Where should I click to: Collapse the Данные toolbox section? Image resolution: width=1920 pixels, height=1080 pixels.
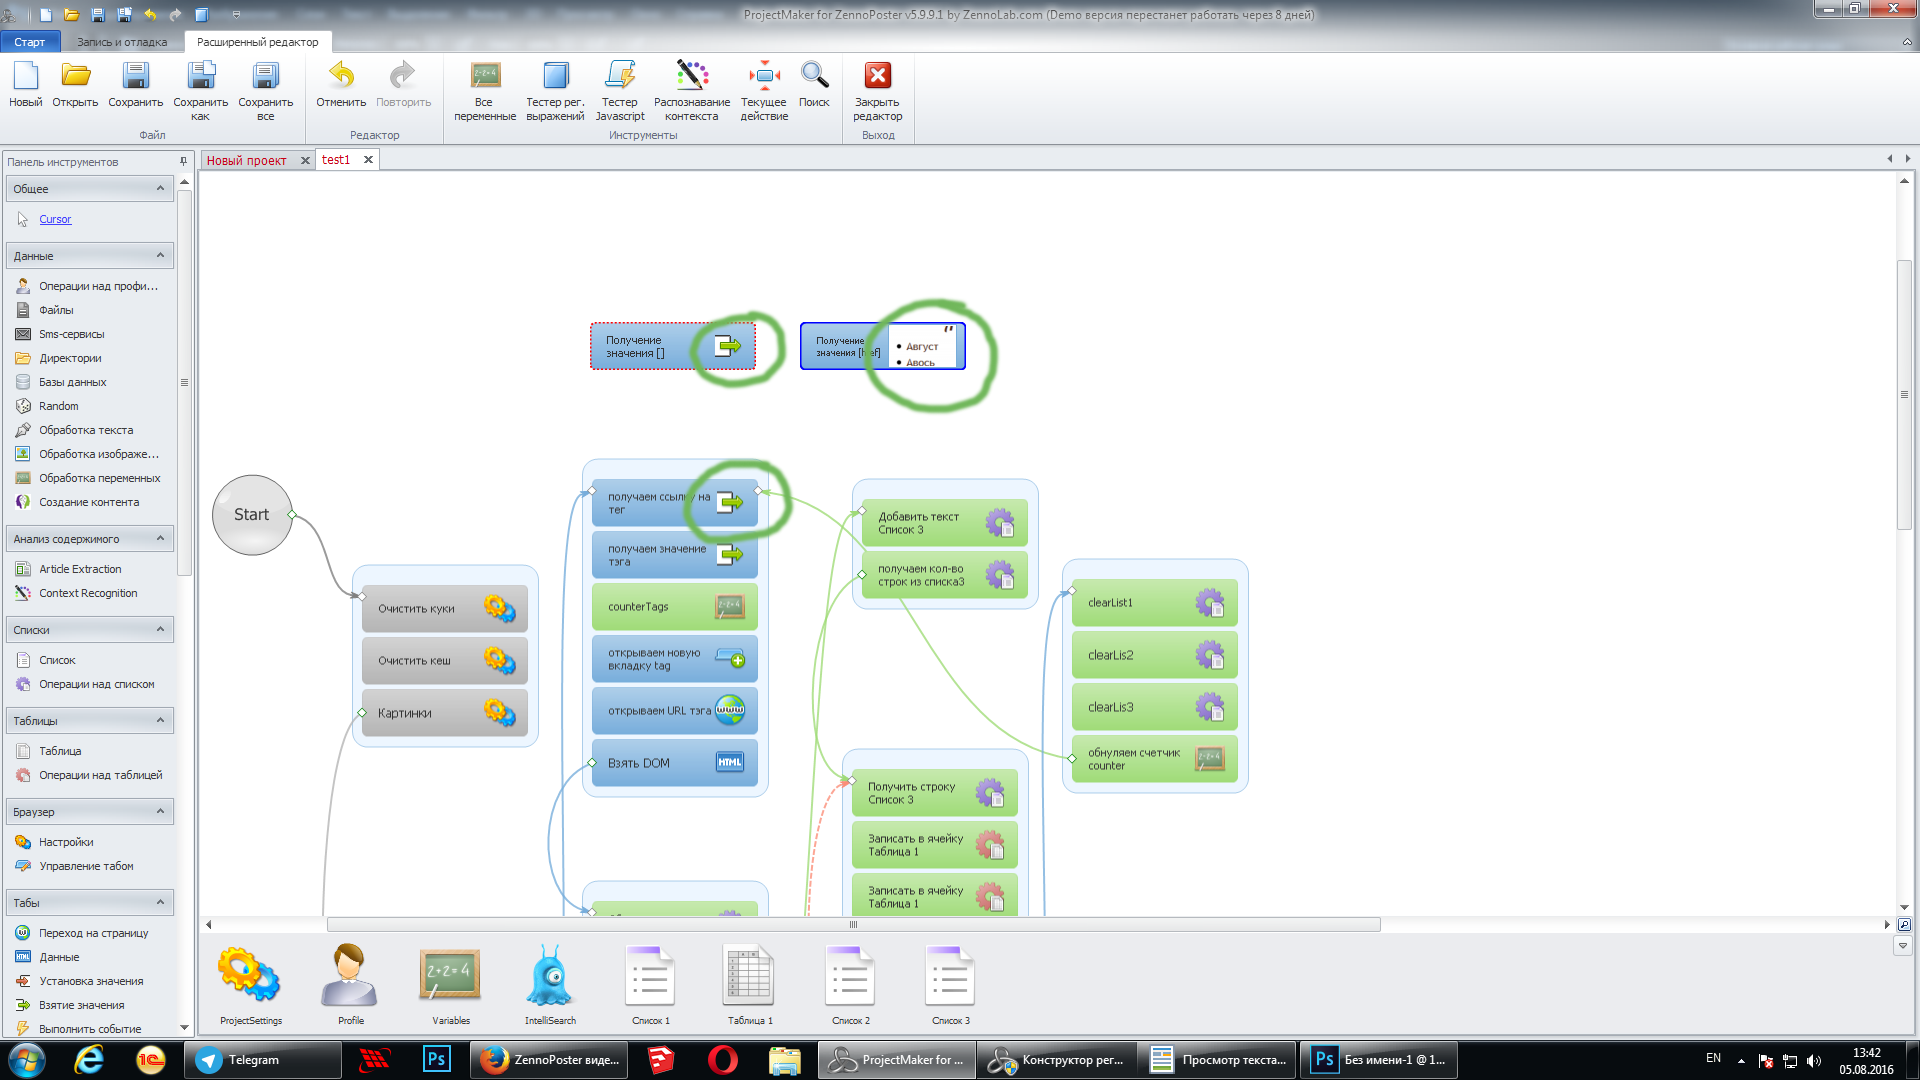click(160, 255)
